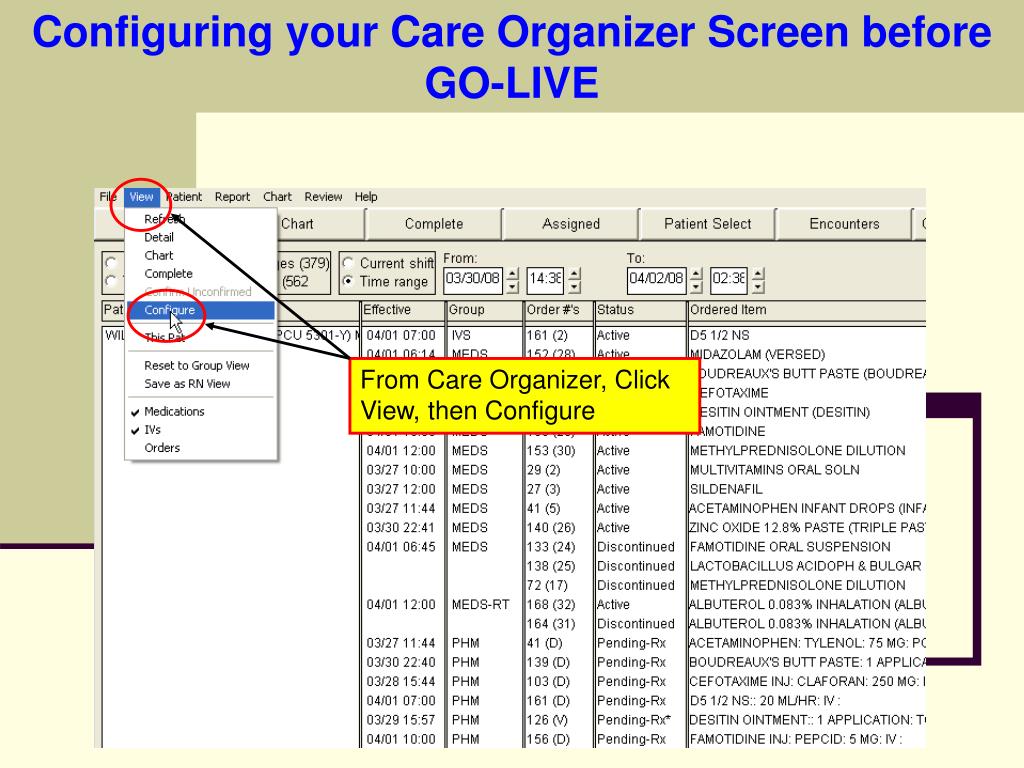Click the Chart toolbar button
The image size is (1024, 768).
(x=320, y=224)
